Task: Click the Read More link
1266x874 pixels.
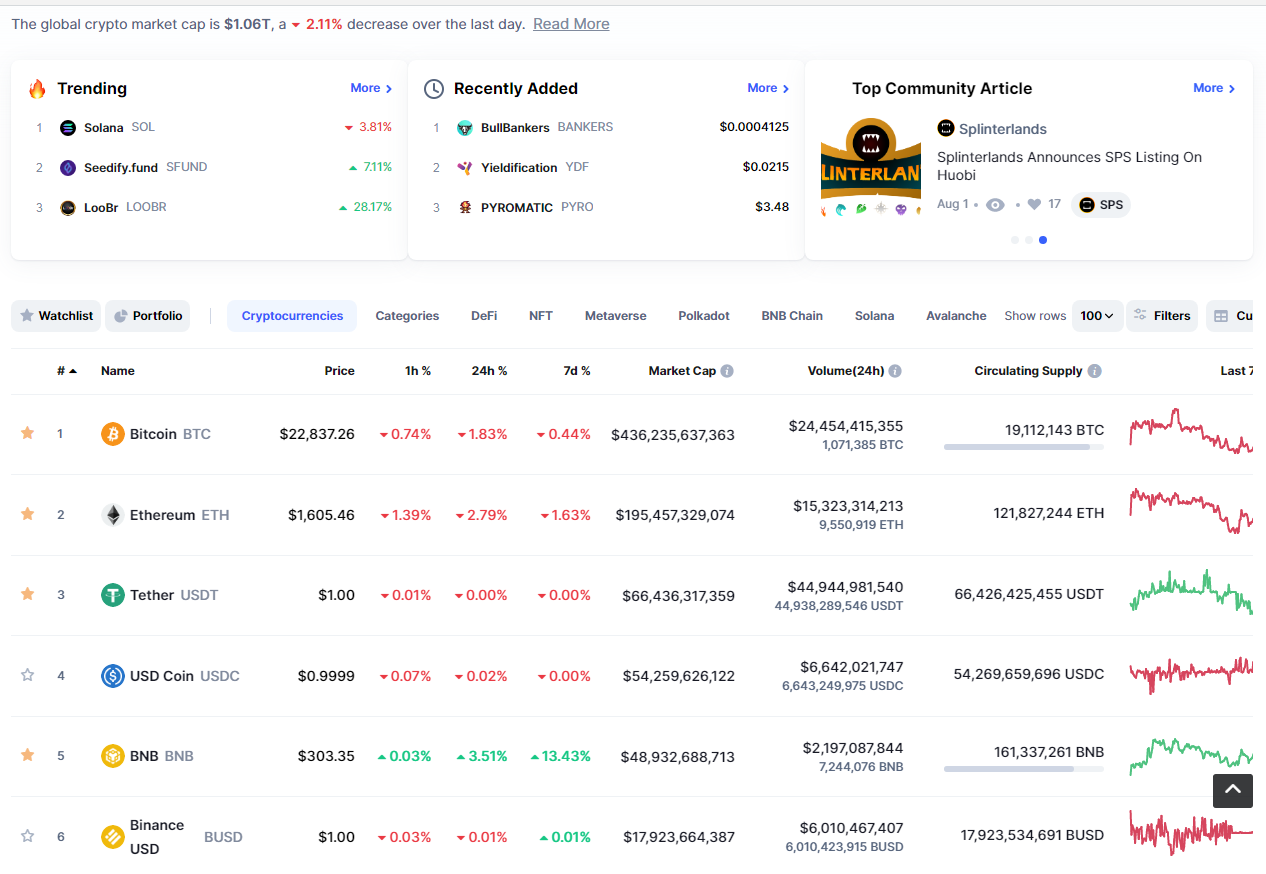Action: (x=571, y=24)
